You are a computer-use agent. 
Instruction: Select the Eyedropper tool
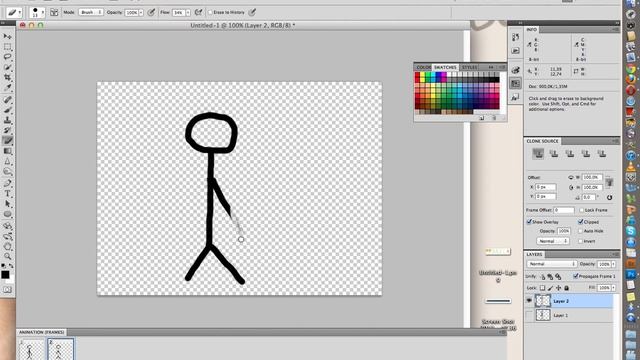(7, 88)
